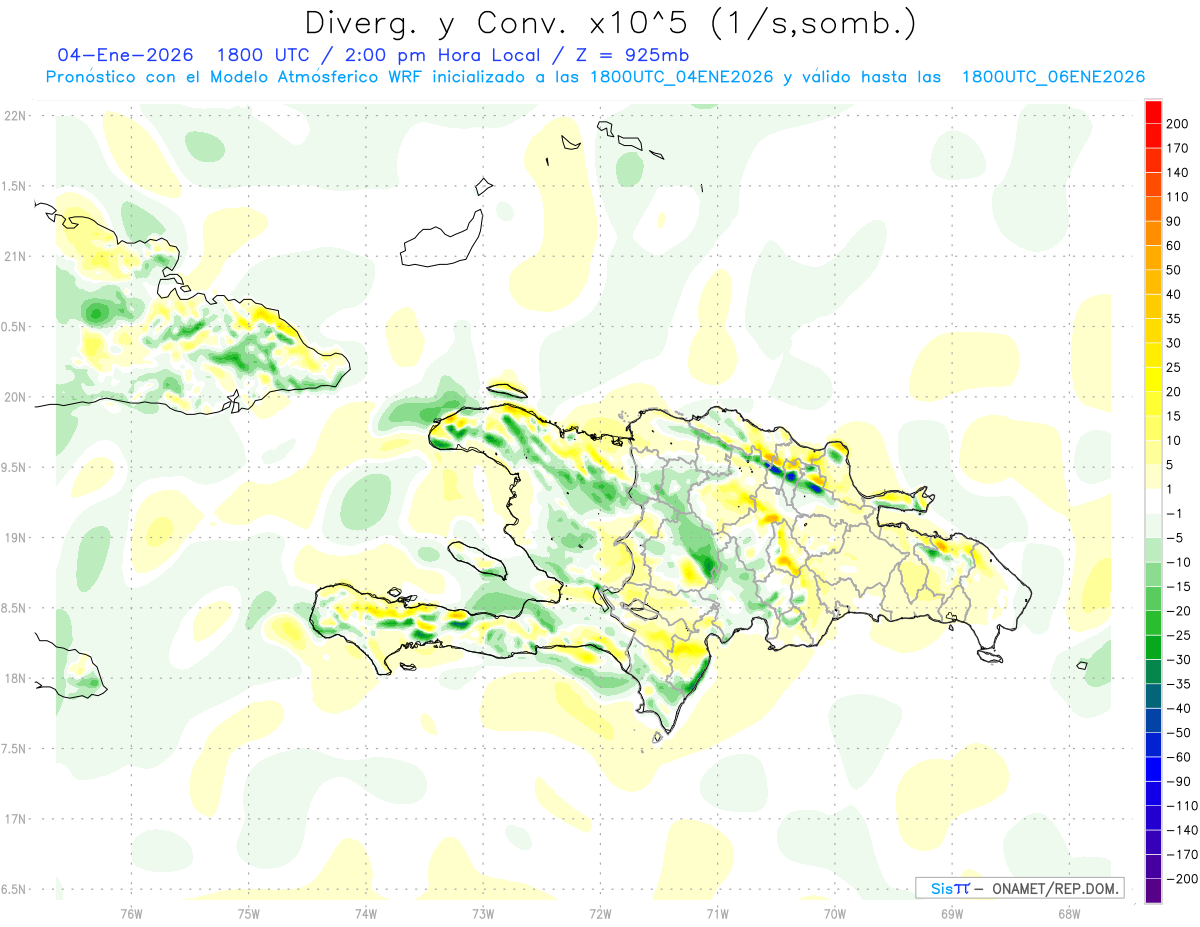The height and width of the screenshot is (927, 1200).
Task: Click the 19N latitude label
Action: (15, 537)
